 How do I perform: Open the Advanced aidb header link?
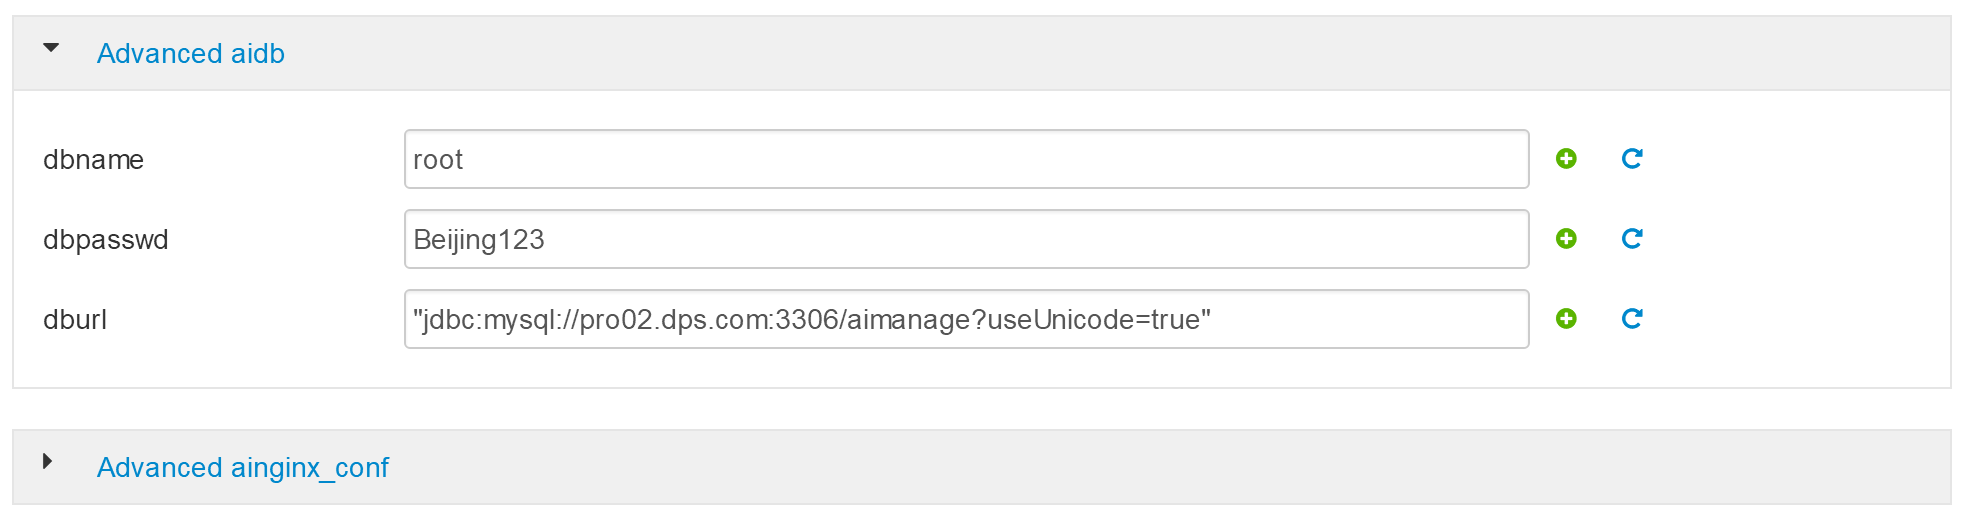tap(191, 54)
